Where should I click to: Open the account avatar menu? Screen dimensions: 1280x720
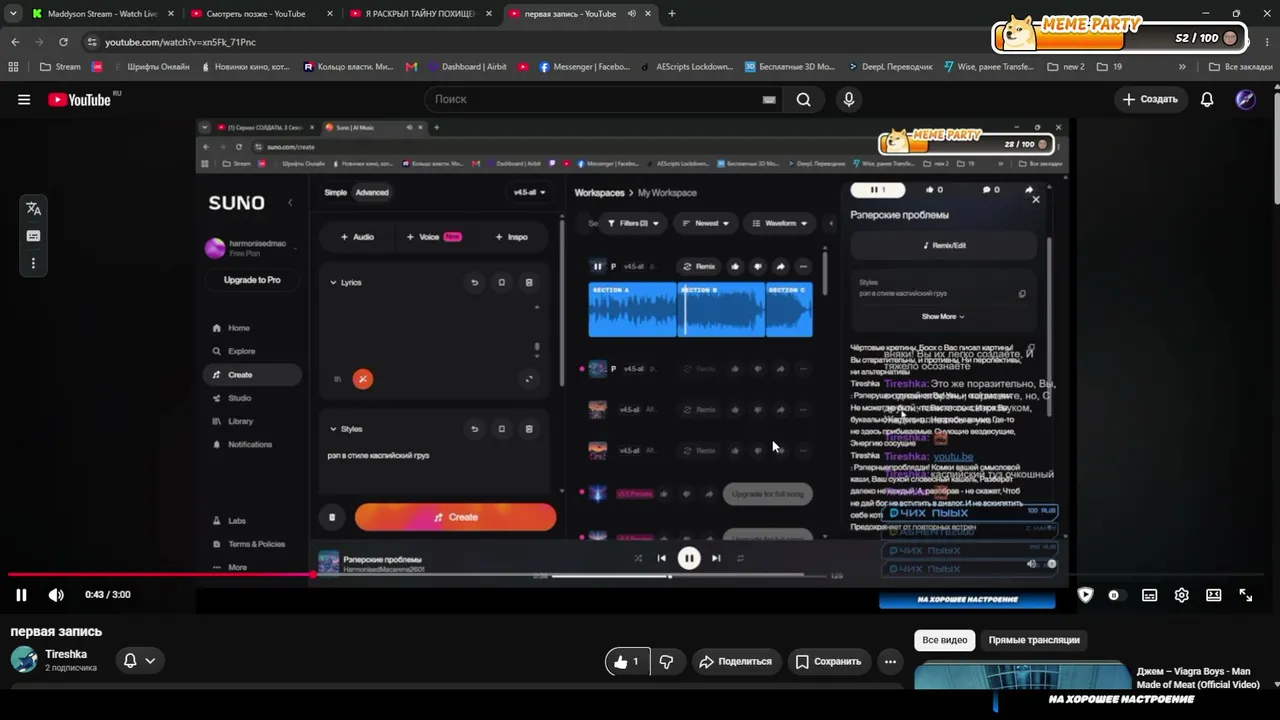(x=1246, y=99)
